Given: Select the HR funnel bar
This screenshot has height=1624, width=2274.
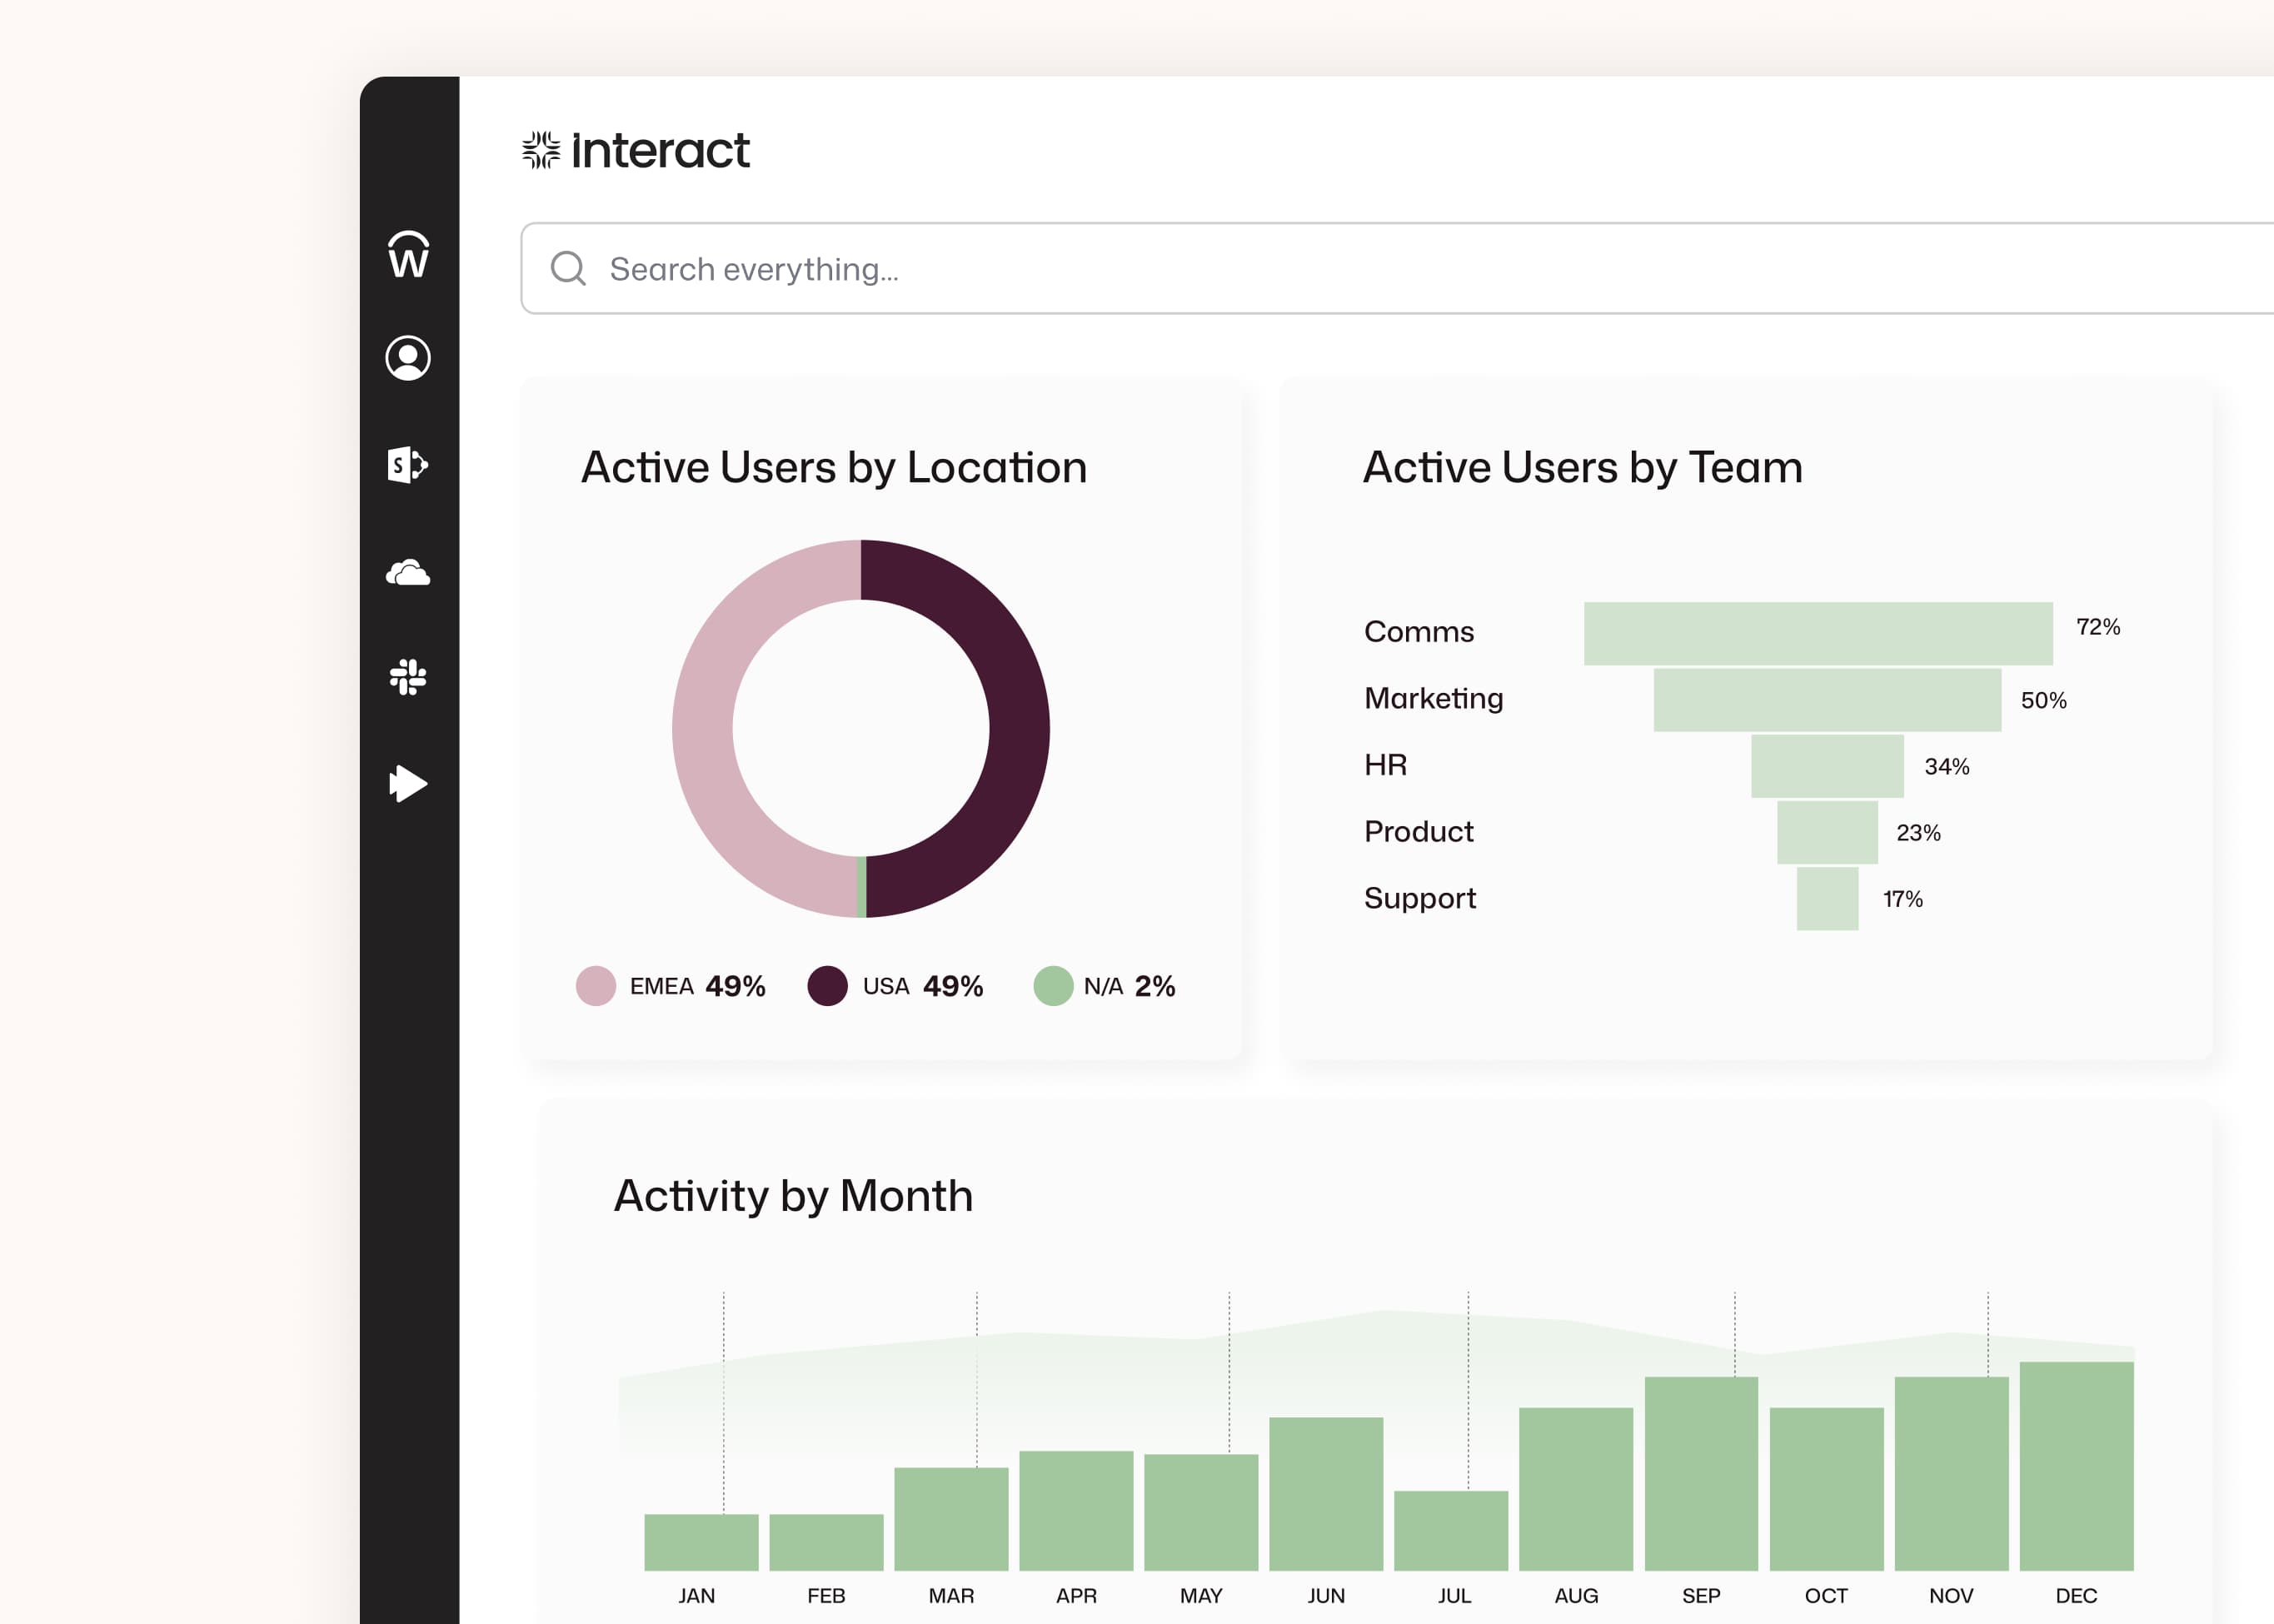Looking at the screenshot, I should coord(1827,766).
